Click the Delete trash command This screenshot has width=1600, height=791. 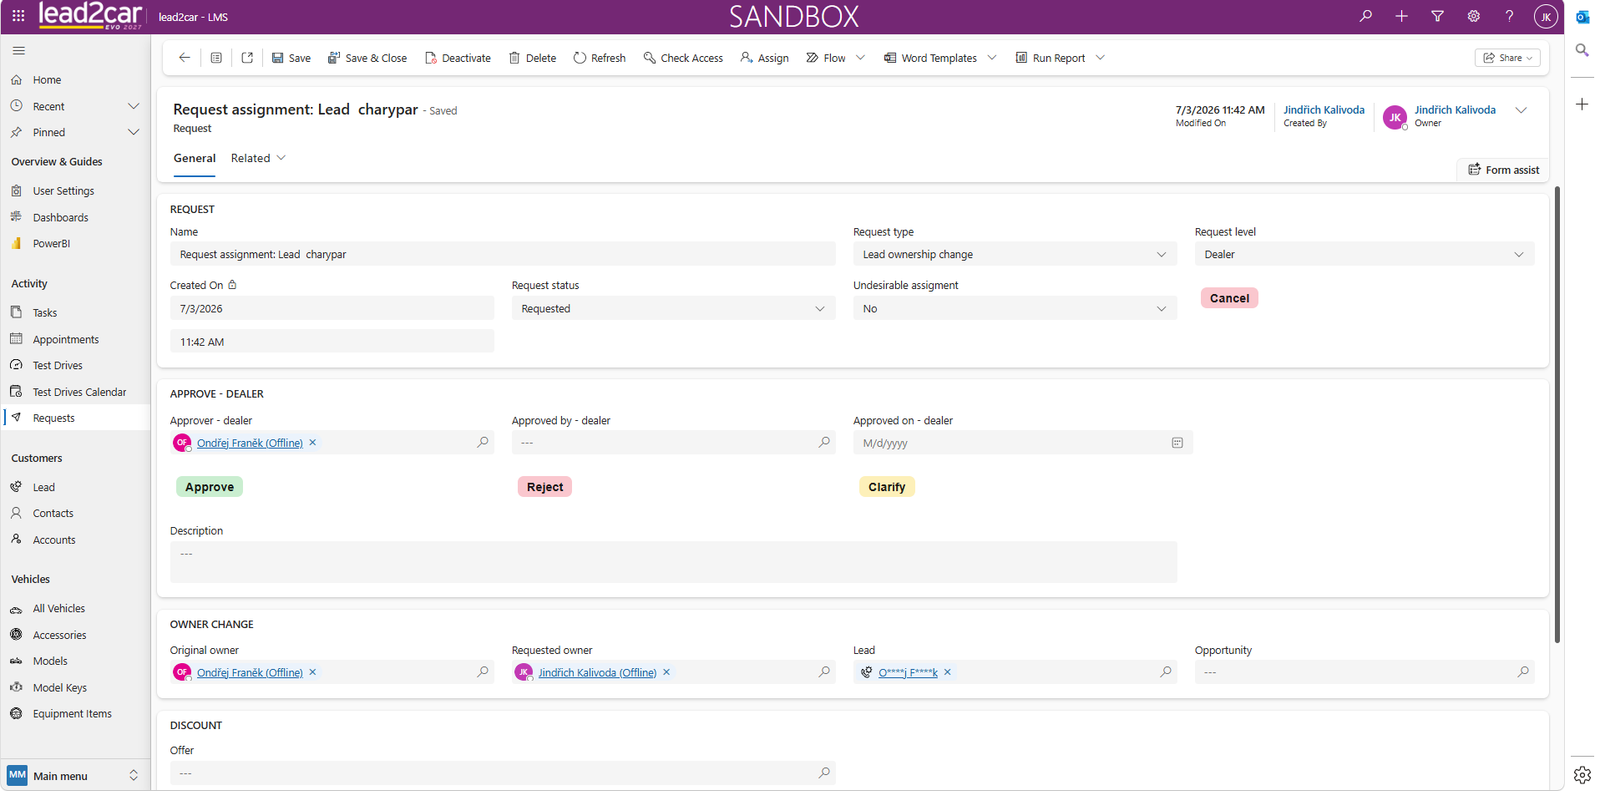532,58
